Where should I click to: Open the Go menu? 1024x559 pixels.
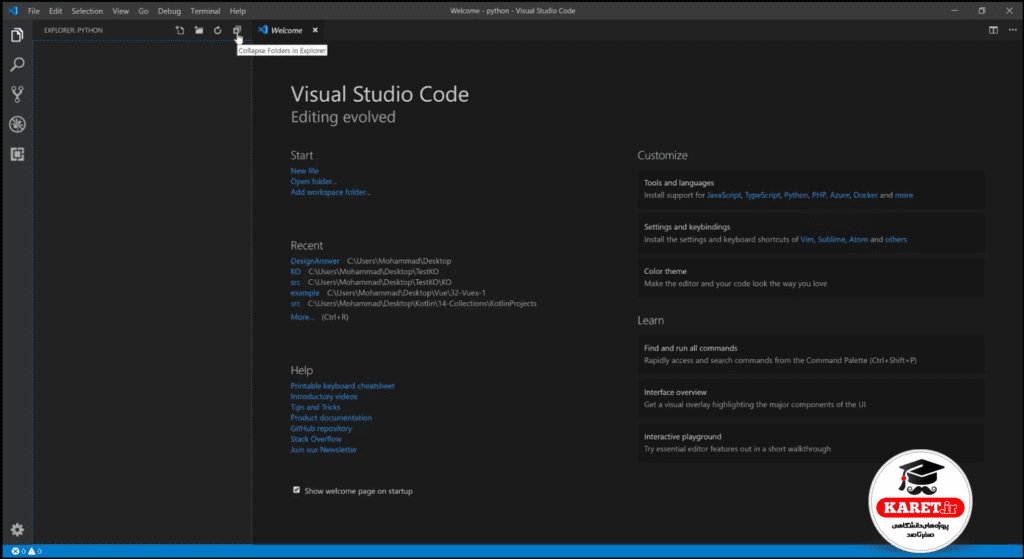pyautogui.click(x=143, y=11)
